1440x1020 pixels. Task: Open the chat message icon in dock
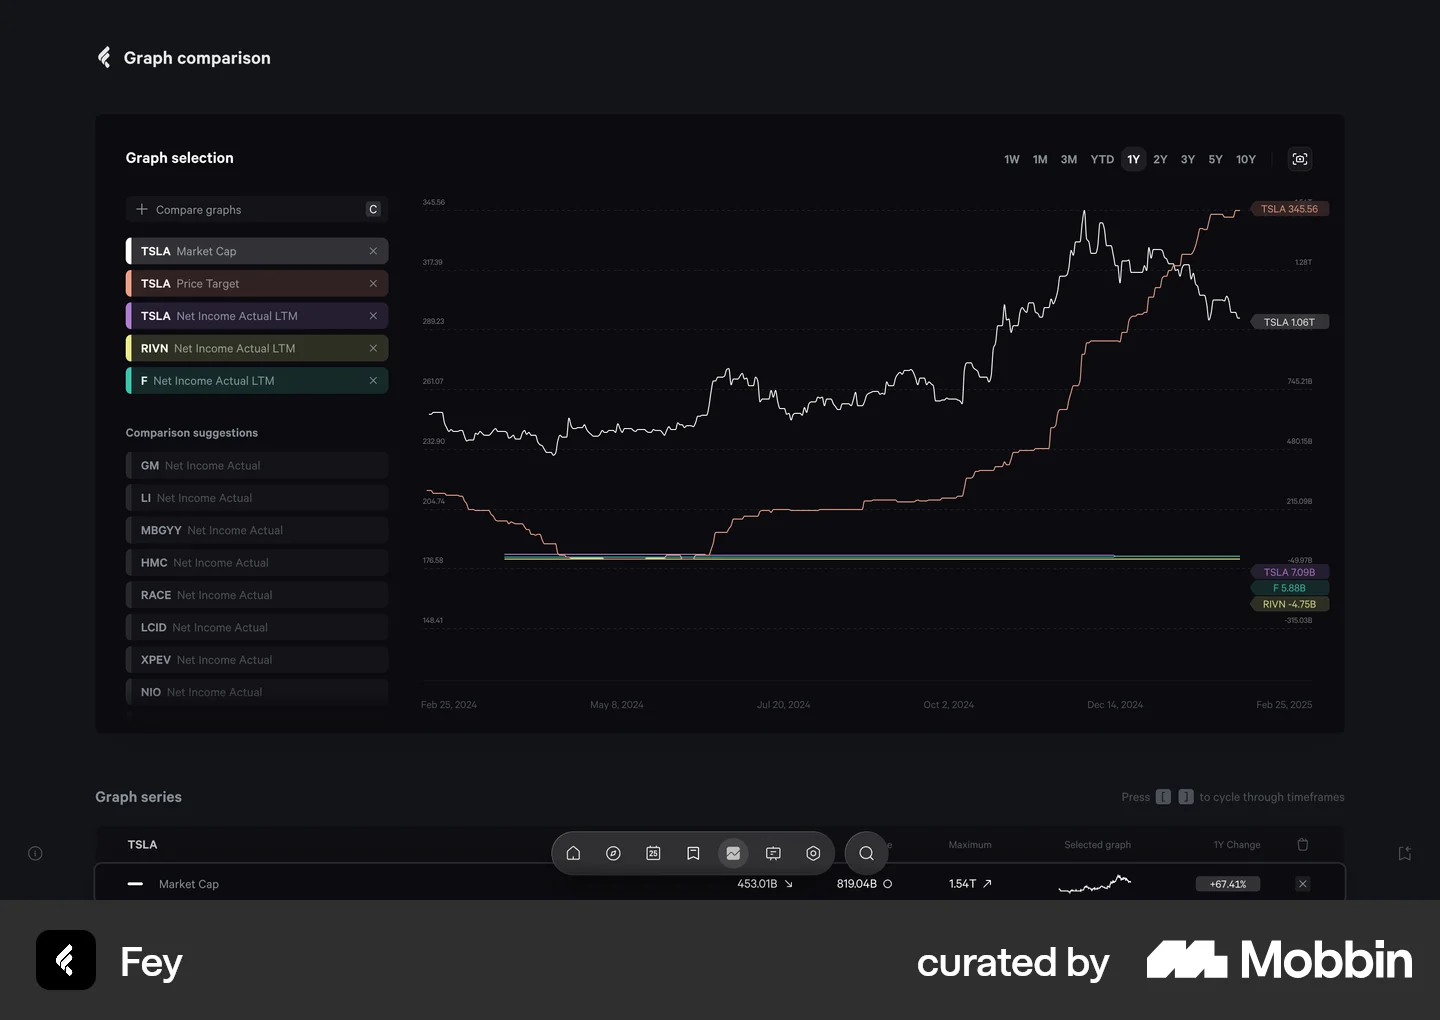click(x=773, y=853)
